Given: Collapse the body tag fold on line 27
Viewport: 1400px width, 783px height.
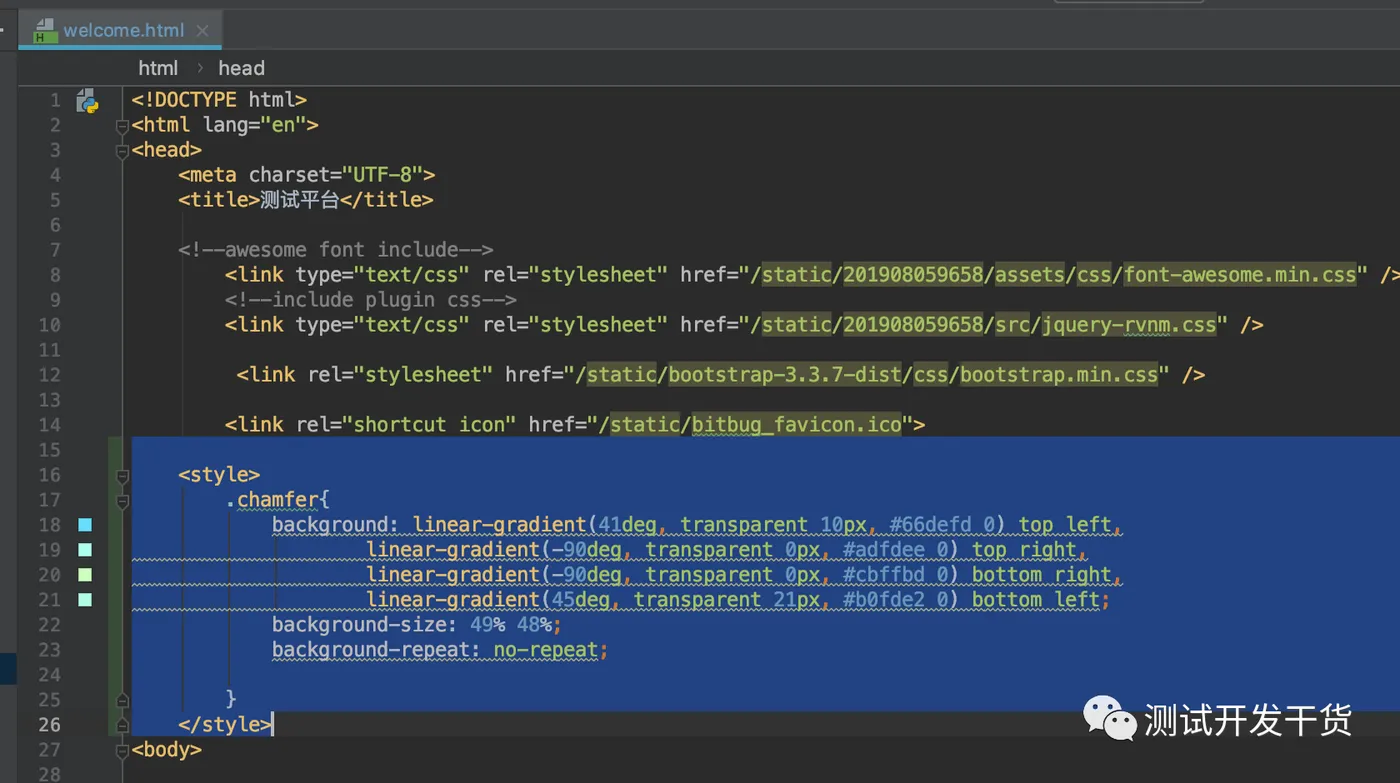Looking at the screenshot, I should click(x=122, y=750).
